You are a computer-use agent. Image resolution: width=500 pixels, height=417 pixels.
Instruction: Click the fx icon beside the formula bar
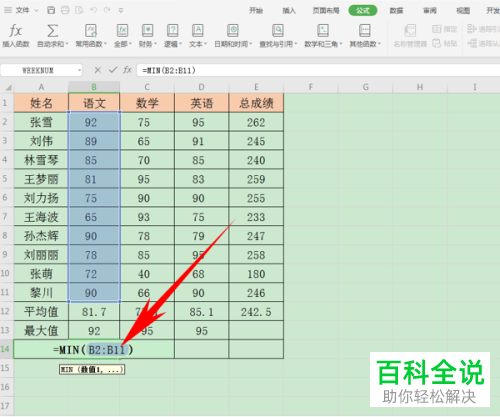coord(127,70)
